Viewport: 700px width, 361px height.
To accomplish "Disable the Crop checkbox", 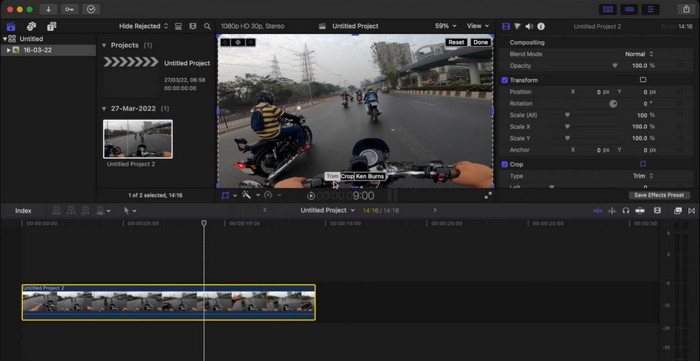I will pos(504,164).
